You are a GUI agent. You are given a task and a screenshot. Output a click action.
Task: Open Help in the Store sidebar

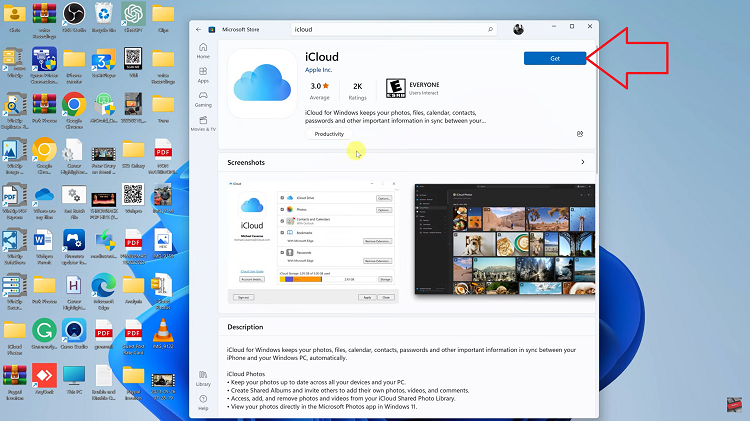coord(203,403)
